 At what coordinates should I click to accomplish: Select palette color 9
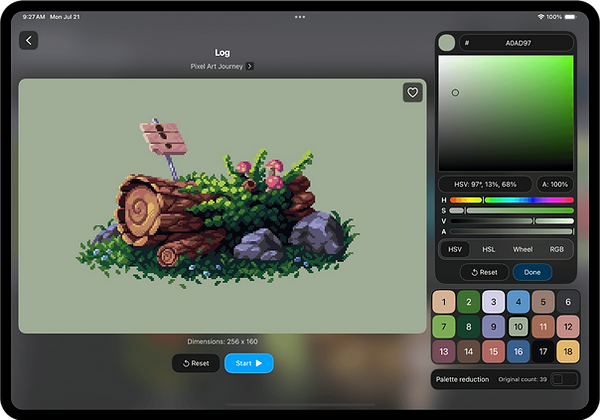click(x=494, y=327)
